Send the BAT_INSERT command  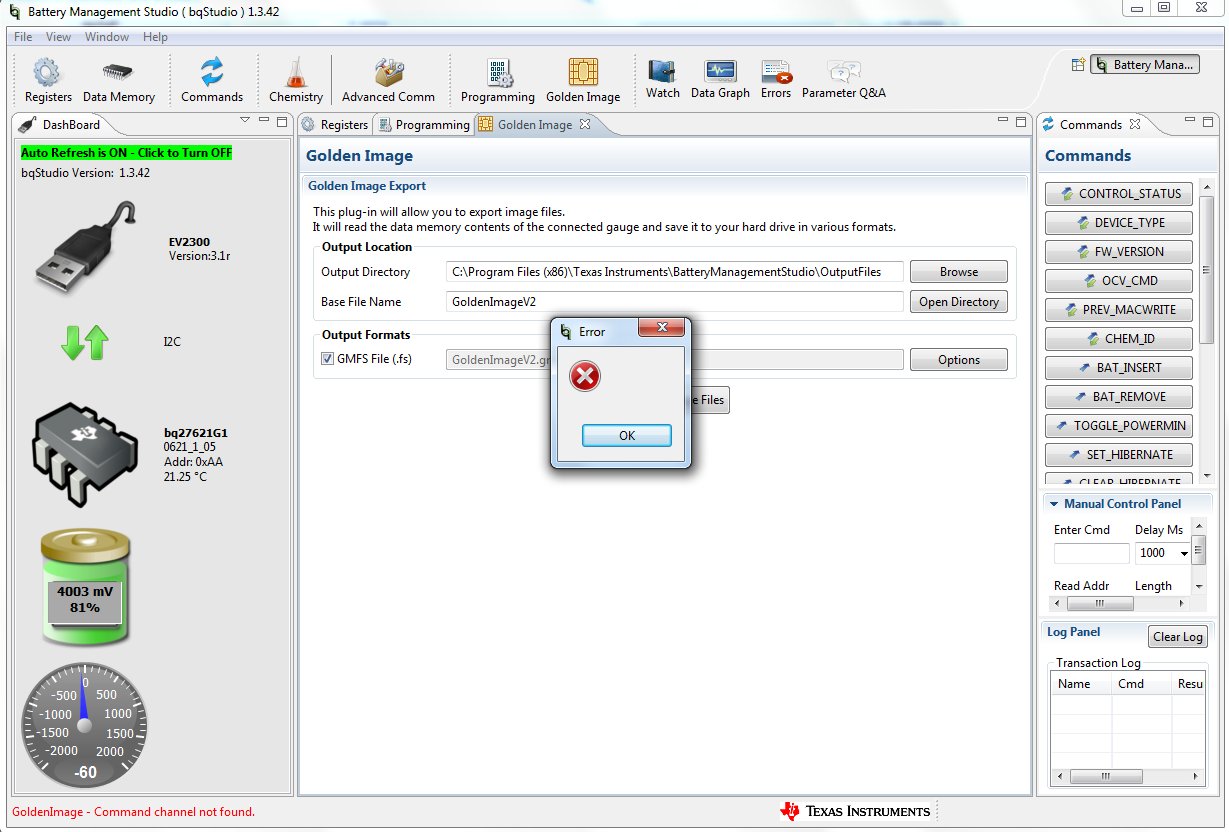[1119, 368]
